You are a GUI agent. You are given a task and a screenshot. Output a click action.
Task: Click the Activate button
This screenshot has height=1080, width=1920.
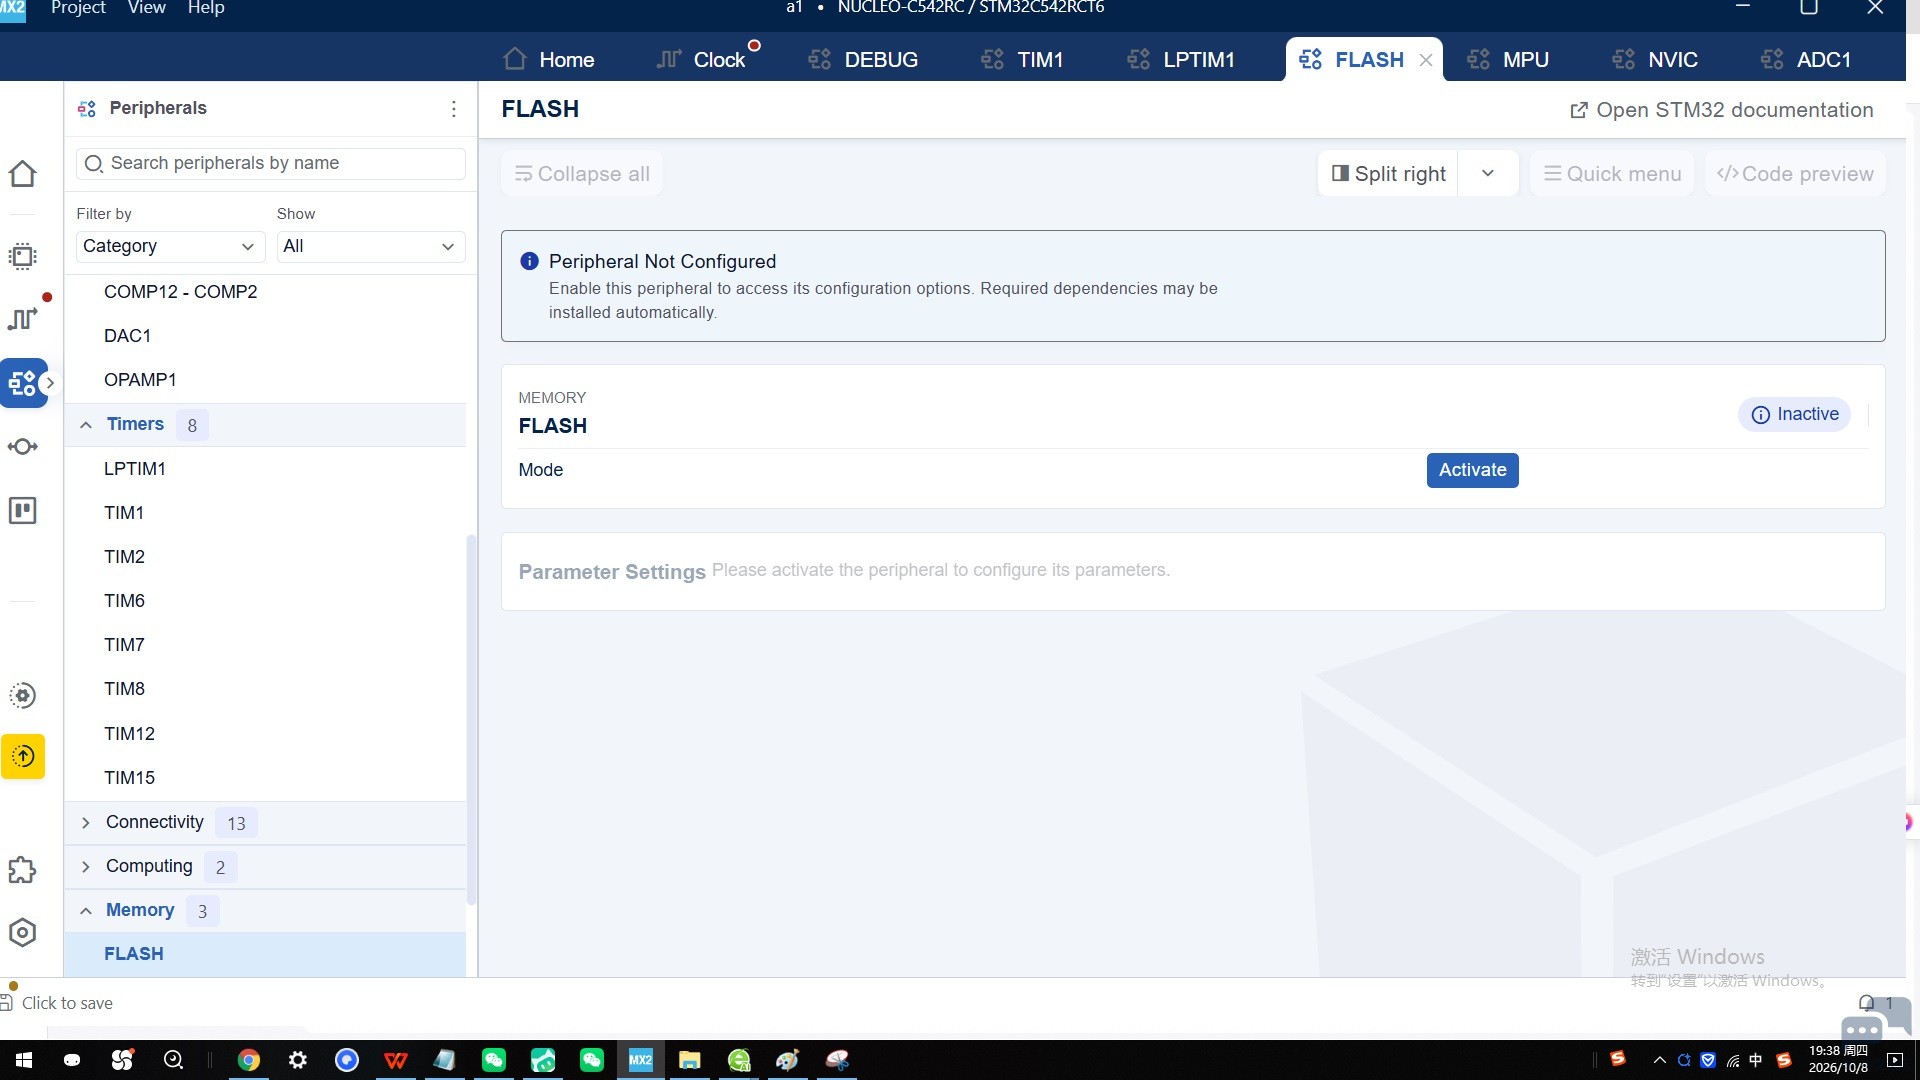(1472, 470)
